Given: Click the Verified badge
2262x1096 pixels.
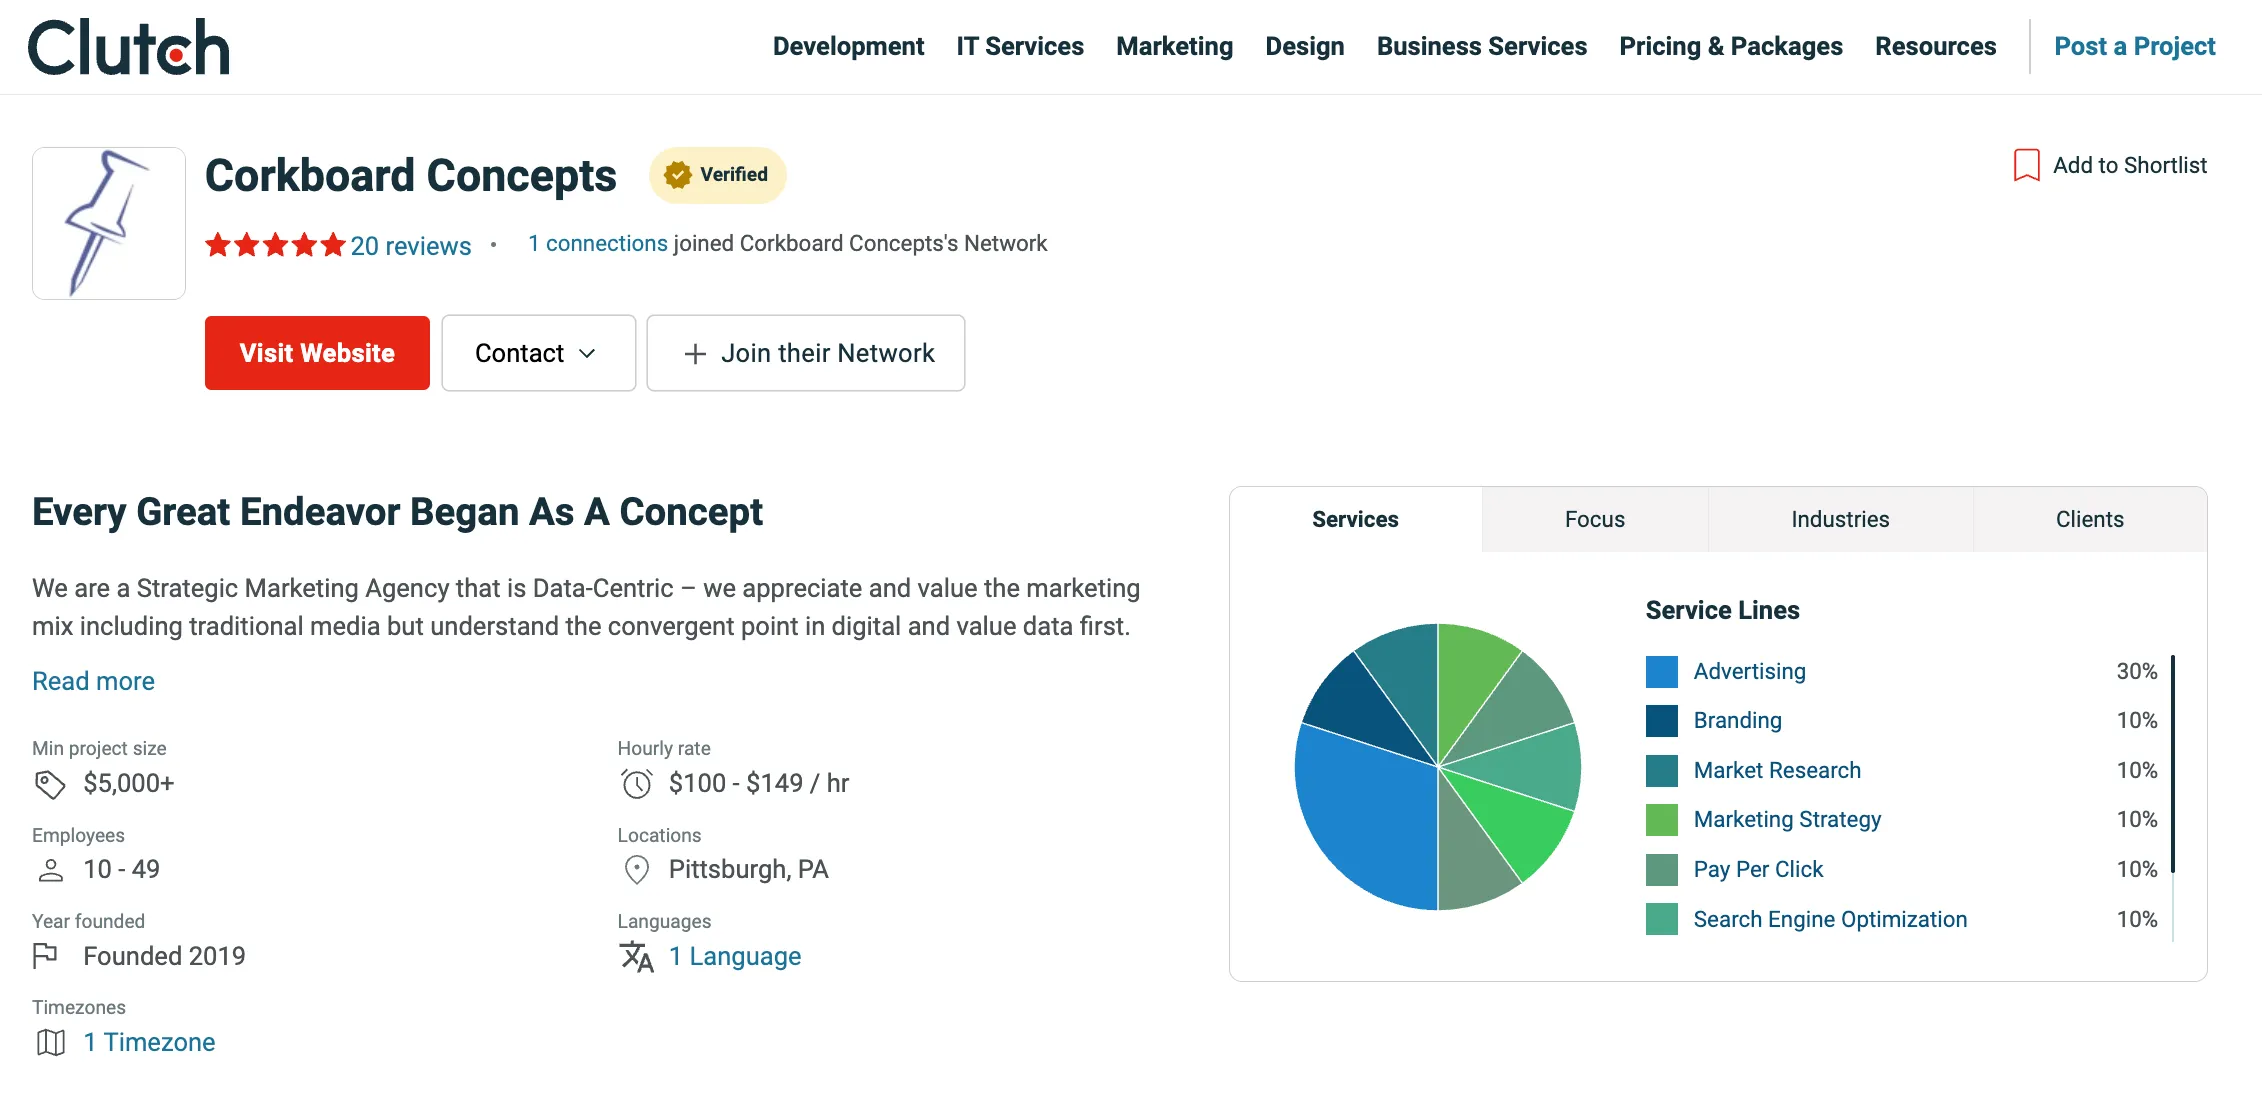Looking at the screenshot, I should (717, 175).
